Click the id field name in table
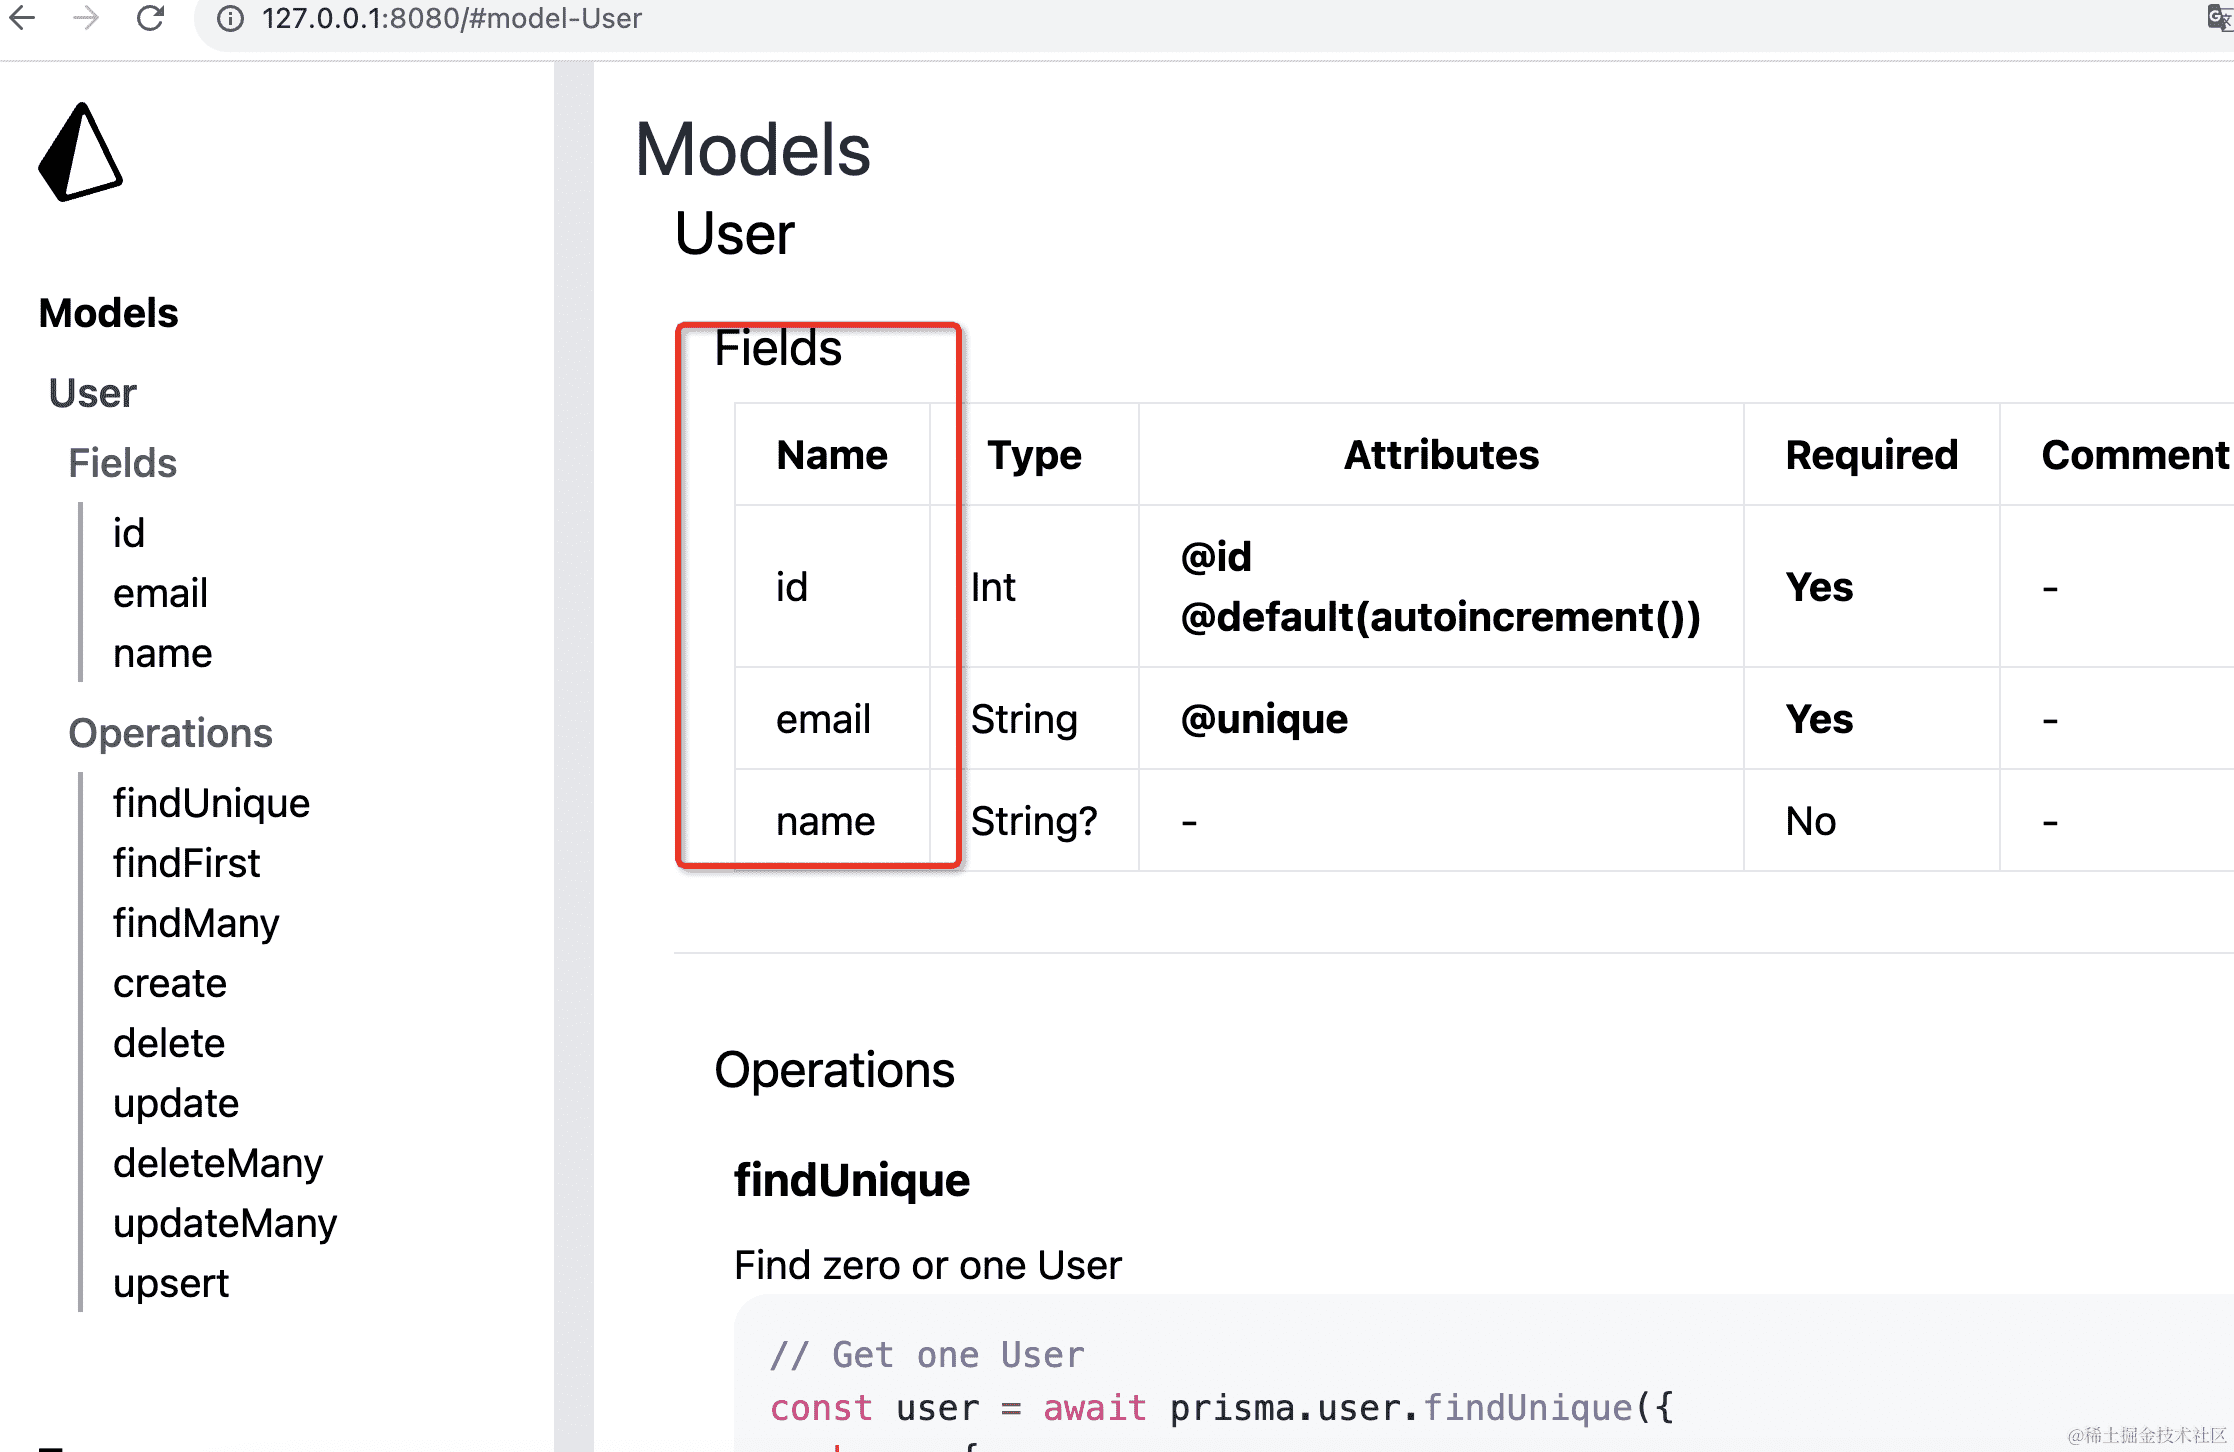The width and height of the screenshot is (2234, 1452). tap(791, 587)
